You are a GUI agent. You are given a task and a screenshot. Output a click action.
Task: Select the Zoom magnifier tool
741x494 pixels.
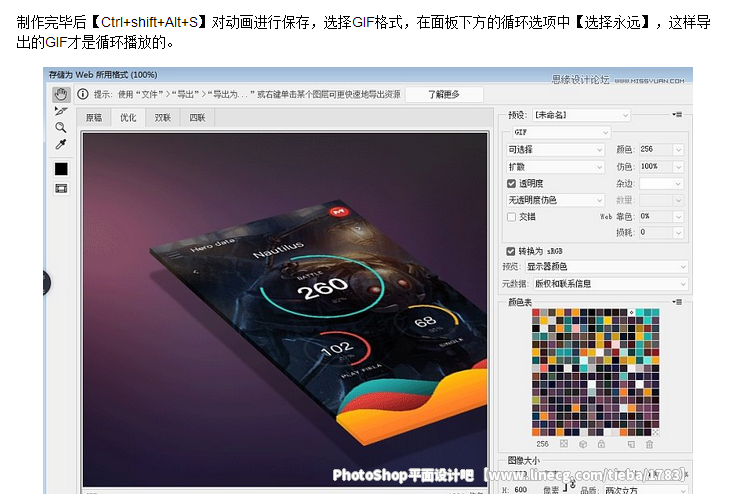[60, 127]
